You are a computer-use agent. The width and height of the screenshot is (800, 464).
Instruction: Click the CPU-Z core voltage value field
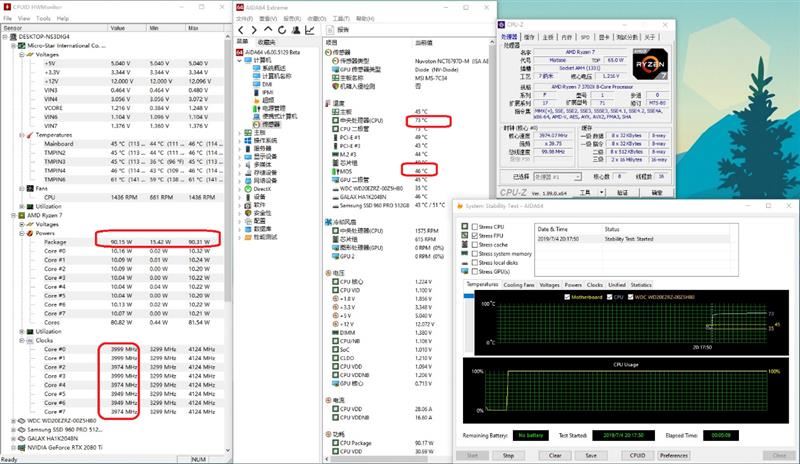pos(610,76)
